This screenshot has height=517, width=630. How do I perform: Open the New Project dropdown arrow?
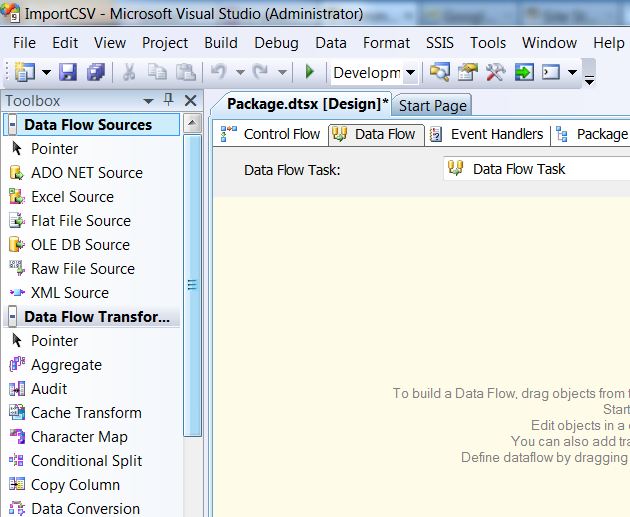pyautogui.click(x=47, y=73)
